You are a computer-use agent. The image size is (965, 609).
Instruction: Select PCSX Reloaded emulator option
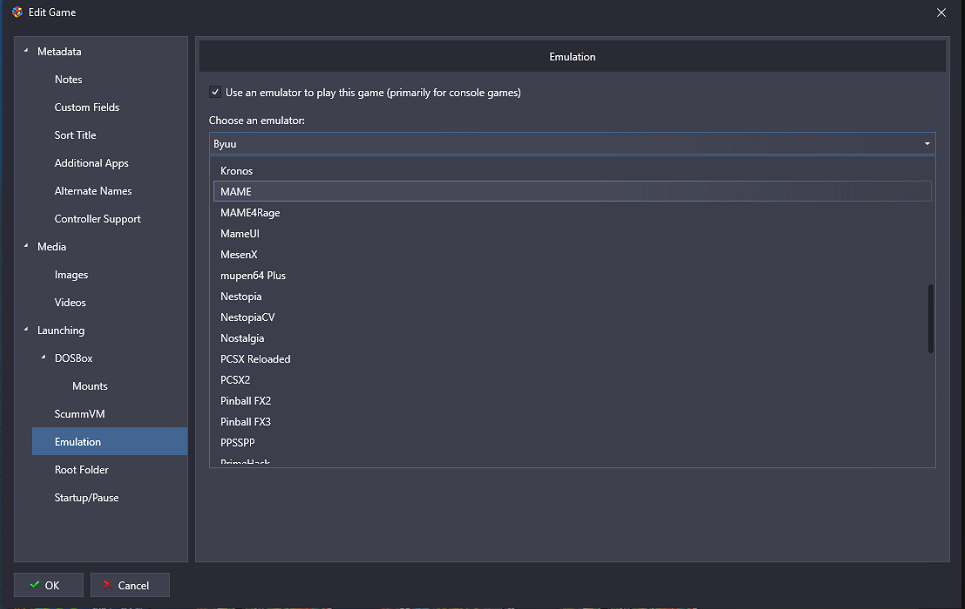coord(572,359)
